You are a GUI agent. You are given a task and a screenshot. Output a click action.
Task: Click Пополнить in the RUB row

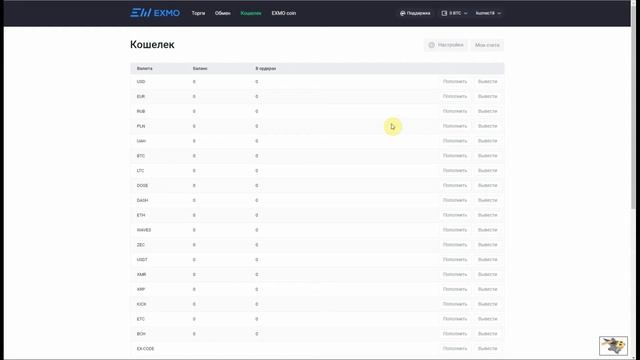455,111
